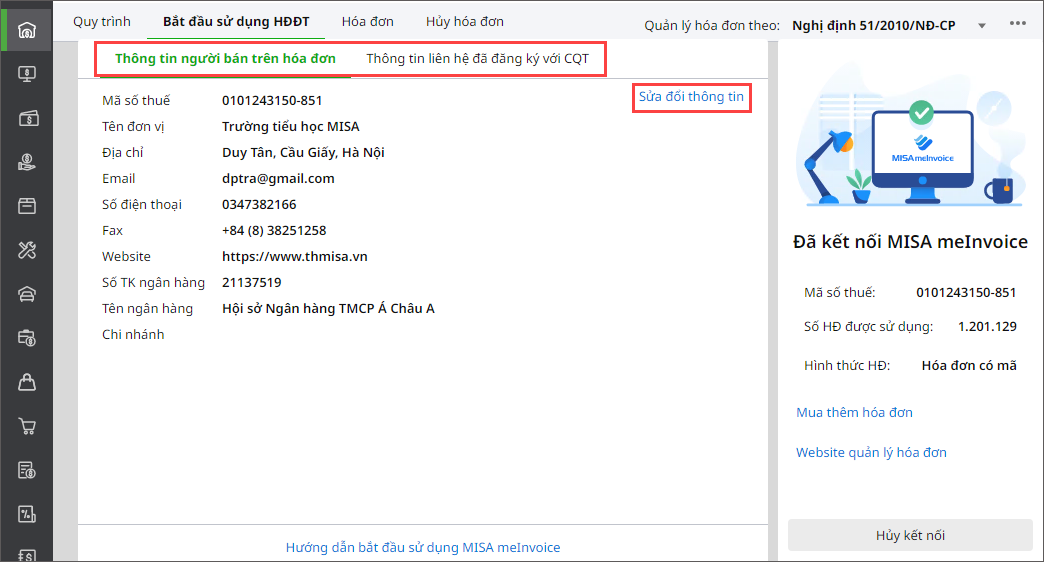Click the email dptra@gmail.com
This screenshot has width=1044, height=562.
point(278,178)
